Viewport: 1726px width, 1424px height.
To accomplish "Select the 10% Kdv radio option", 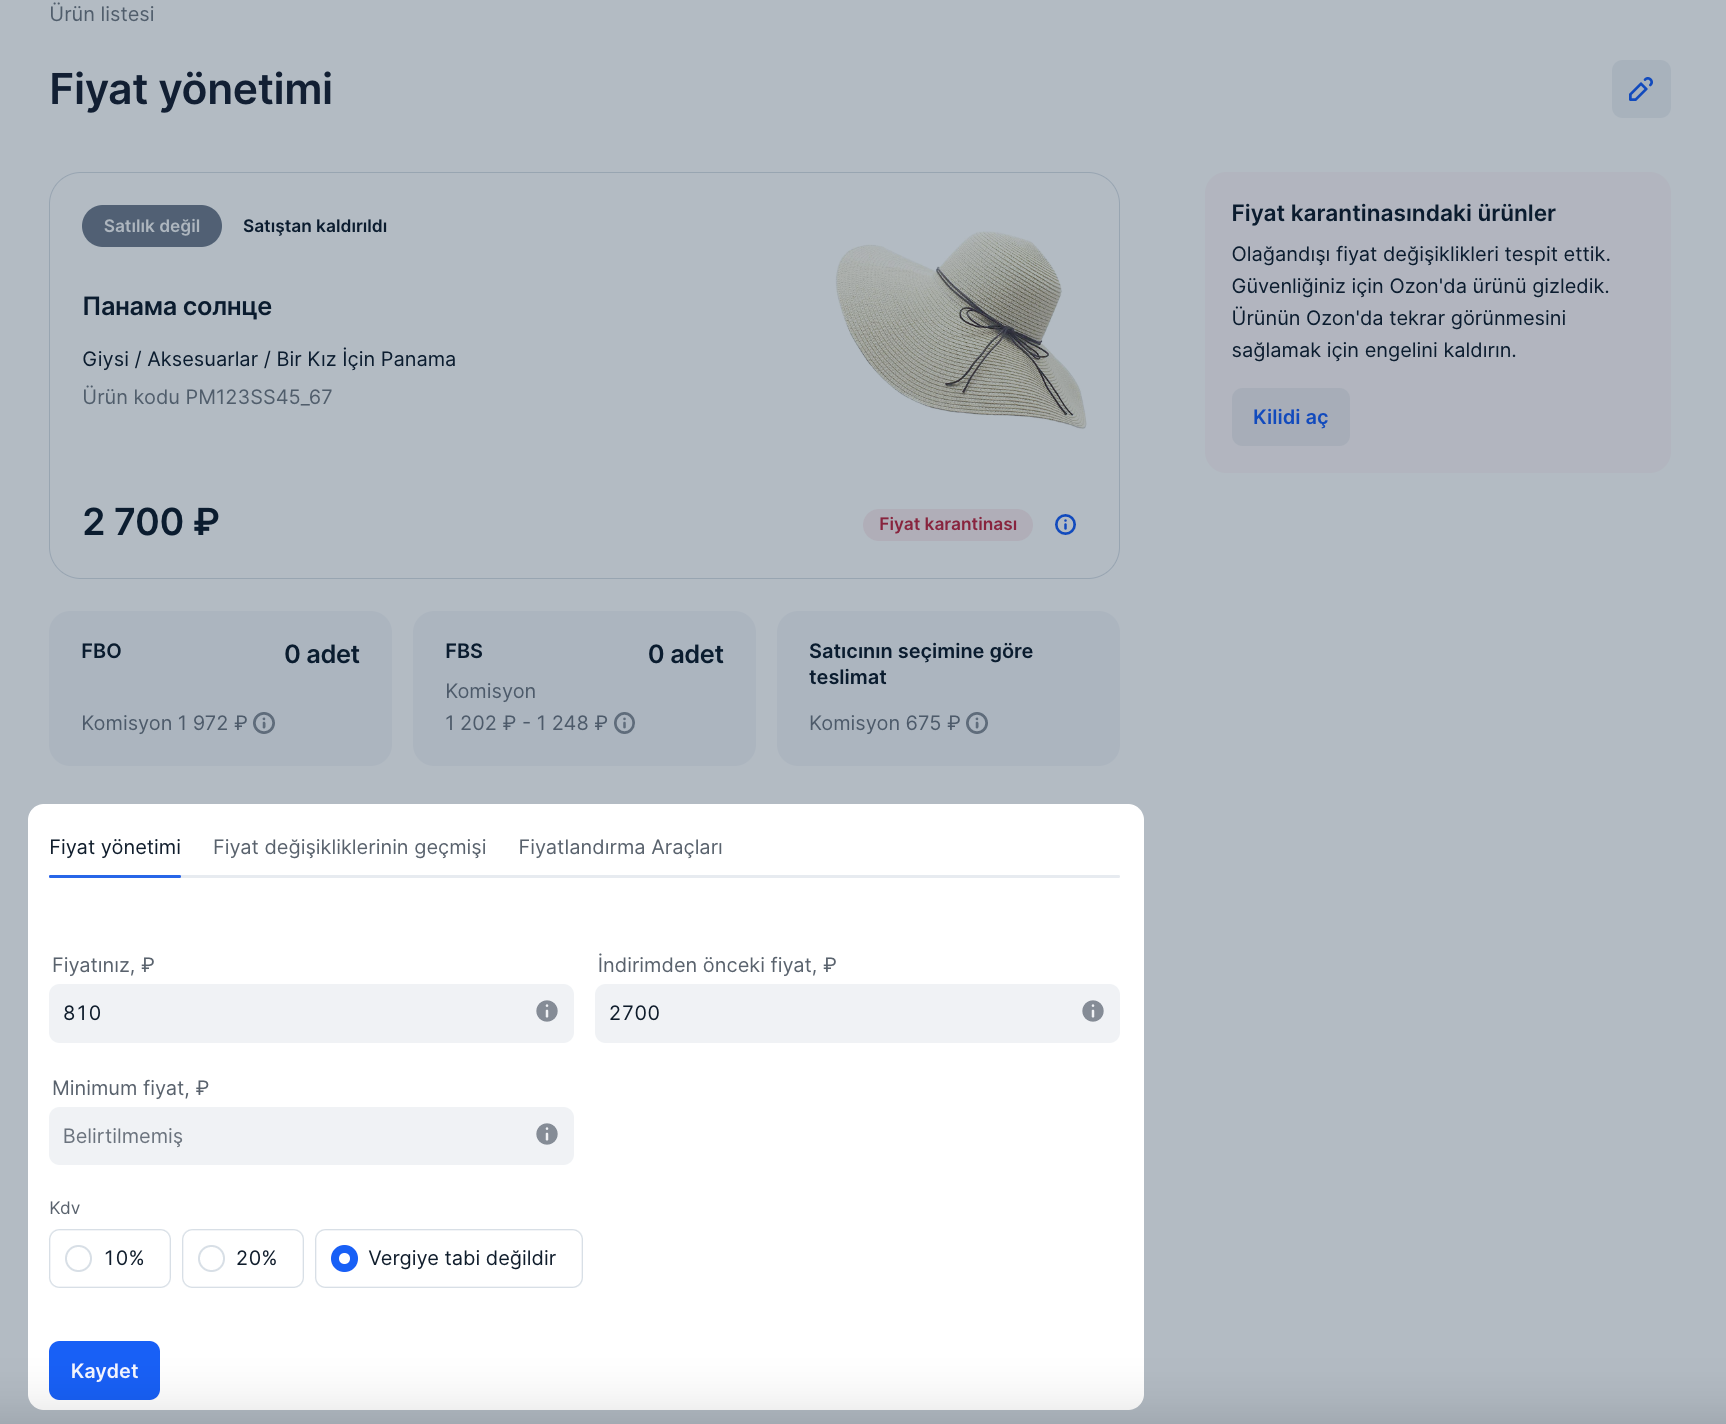I will click(x=110, y=1258).
